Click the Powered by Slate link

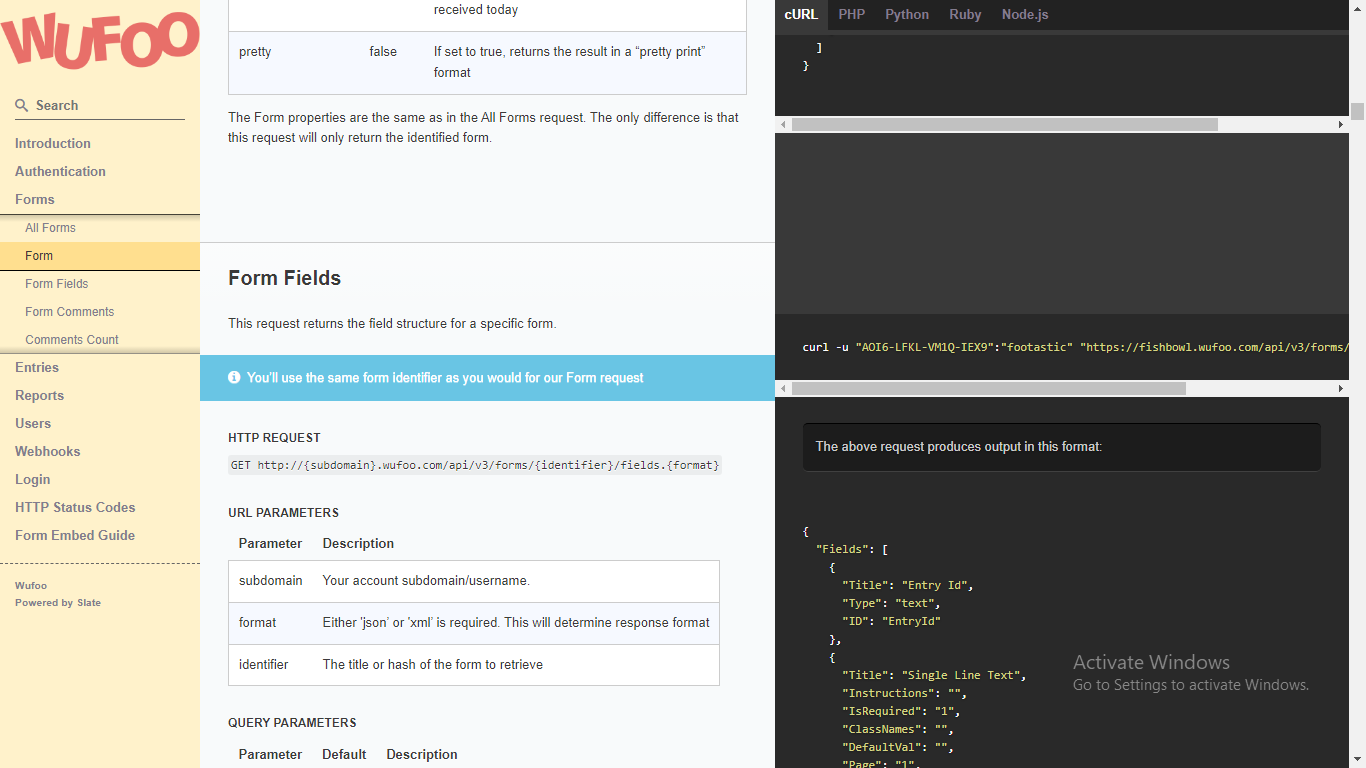tap(58, 603)
